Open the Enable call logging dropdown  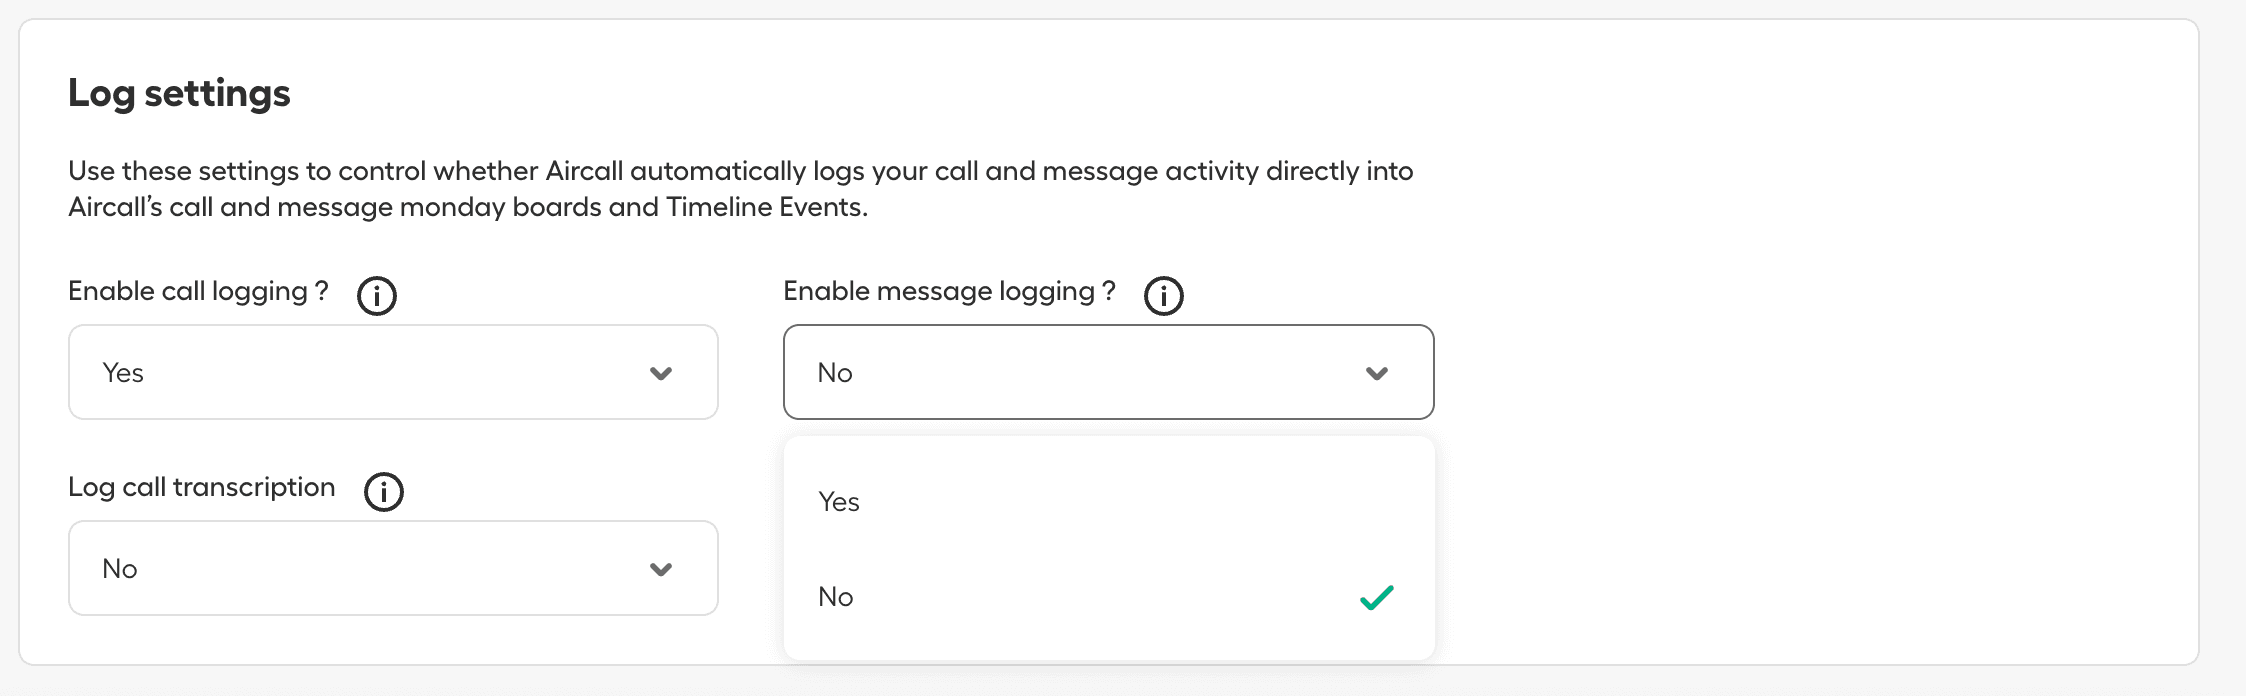click(393, 372)
